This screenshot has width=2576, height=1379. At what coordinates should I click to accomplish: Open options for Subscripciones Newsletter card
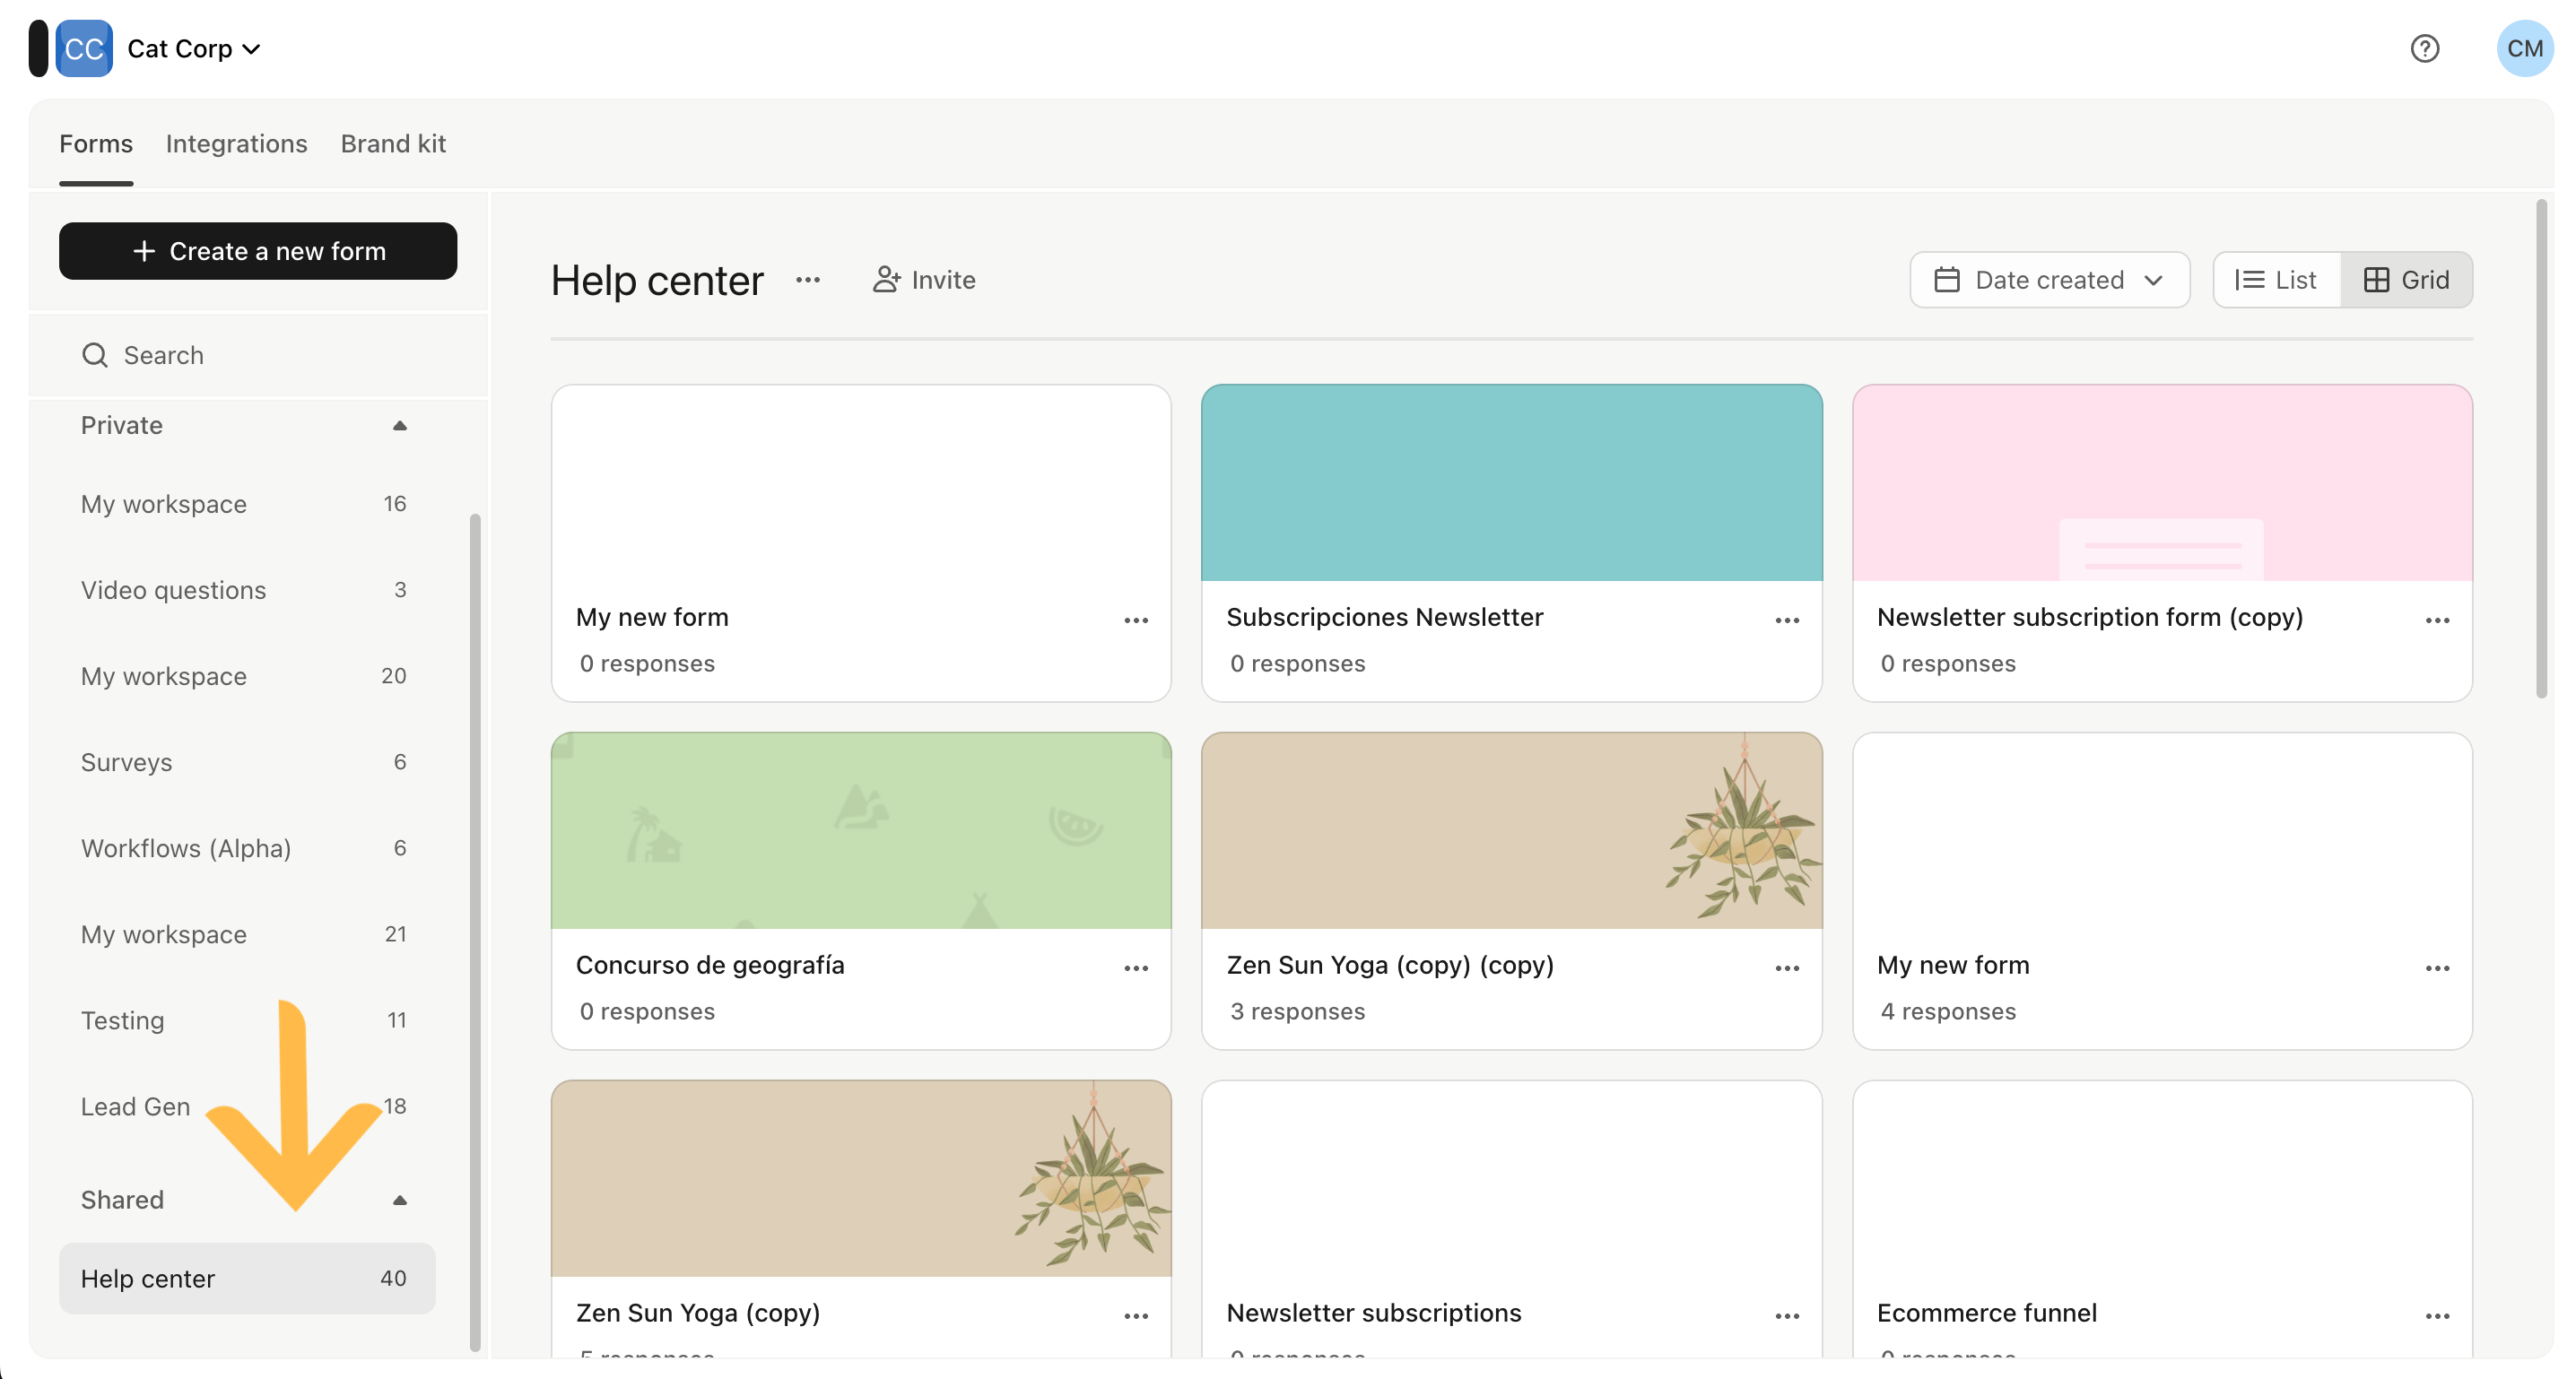(1787, 620)
